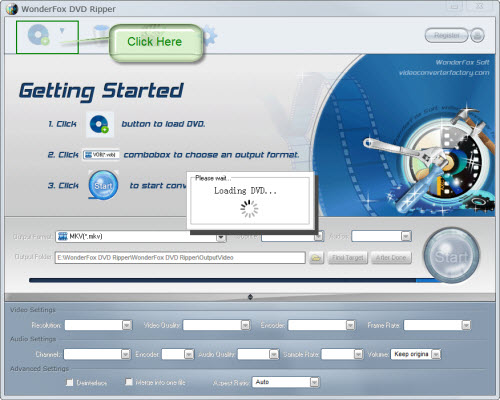Click the After Done button
Viewport: 500px width, 400px height.
point(391,258)
